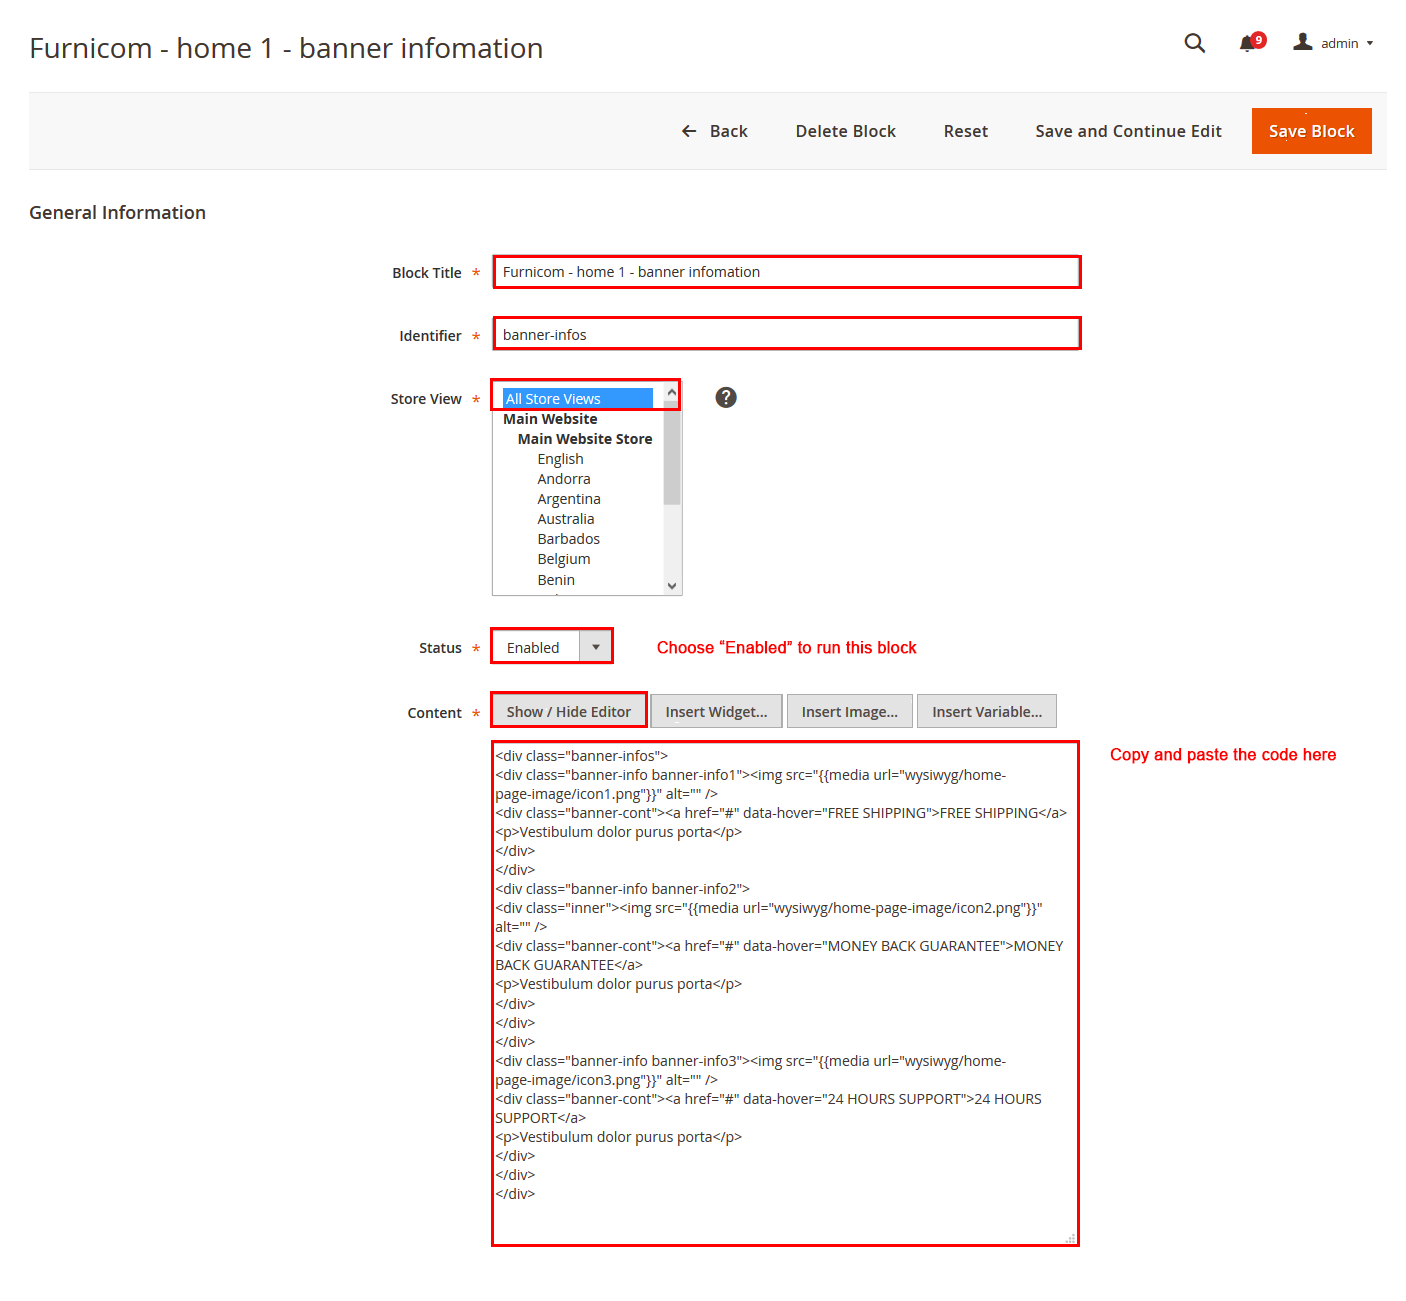The height and width of the screenshot is (1301, 1406).
Task: Click inside the Content code textarea
Action: pyautogui.click(x=785, y=994)
